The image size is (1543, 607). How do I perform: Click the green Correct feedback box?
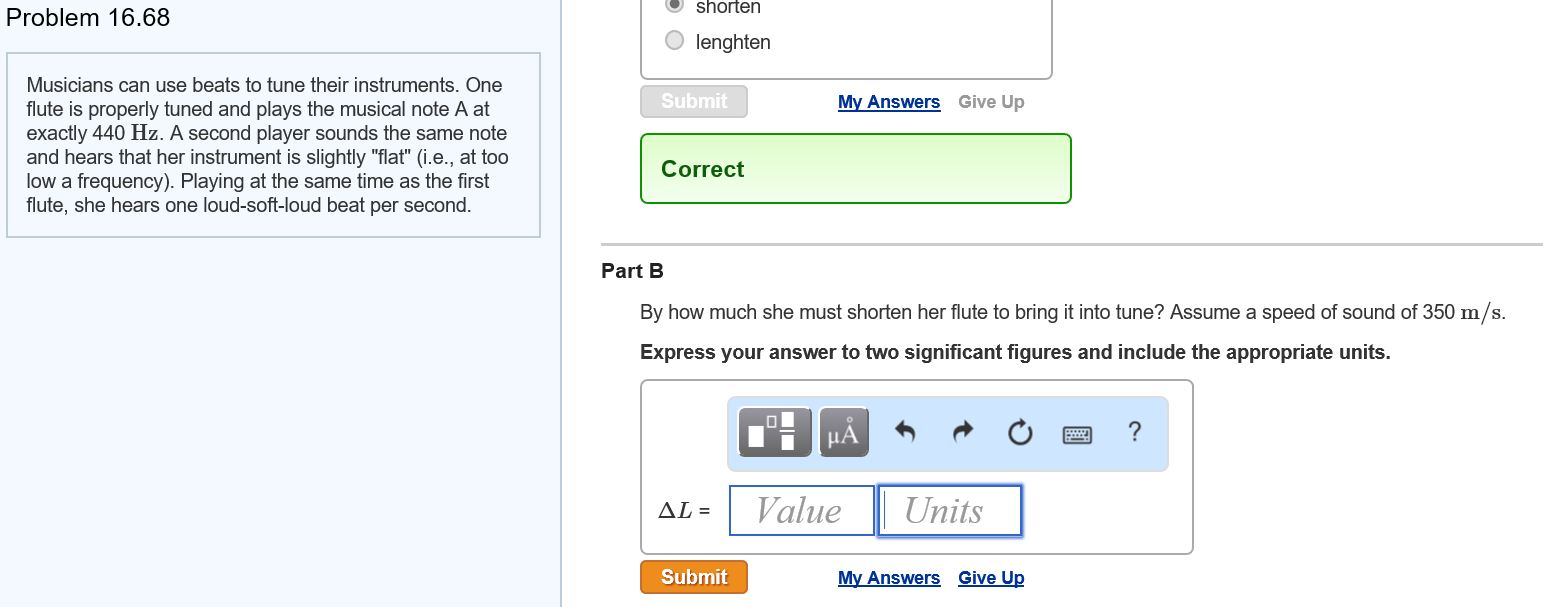point(855,169)
